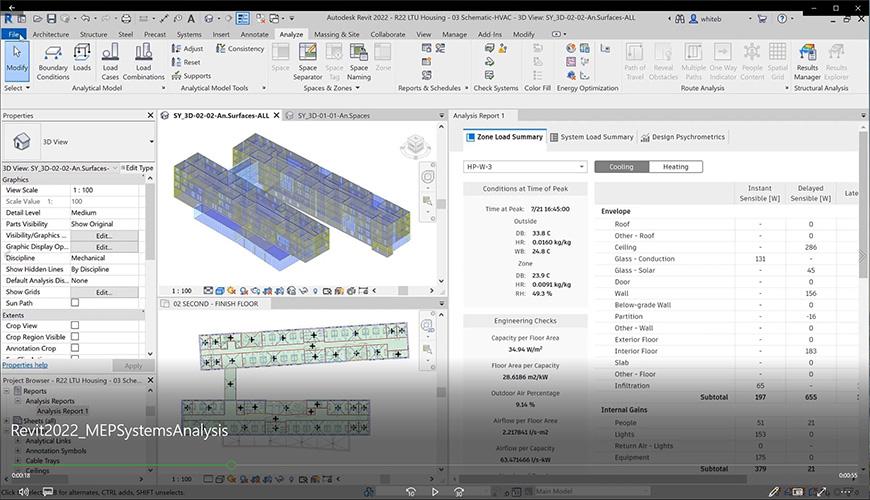
Task: Click the volume speaker icon in video controls
Action: tap(24, 492)
